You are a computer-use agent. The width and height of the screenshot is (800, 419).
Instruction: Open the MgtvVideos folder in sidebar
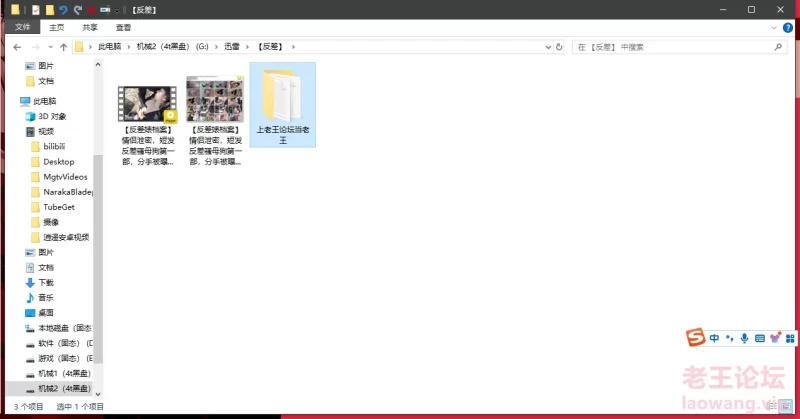click(59, 177)
